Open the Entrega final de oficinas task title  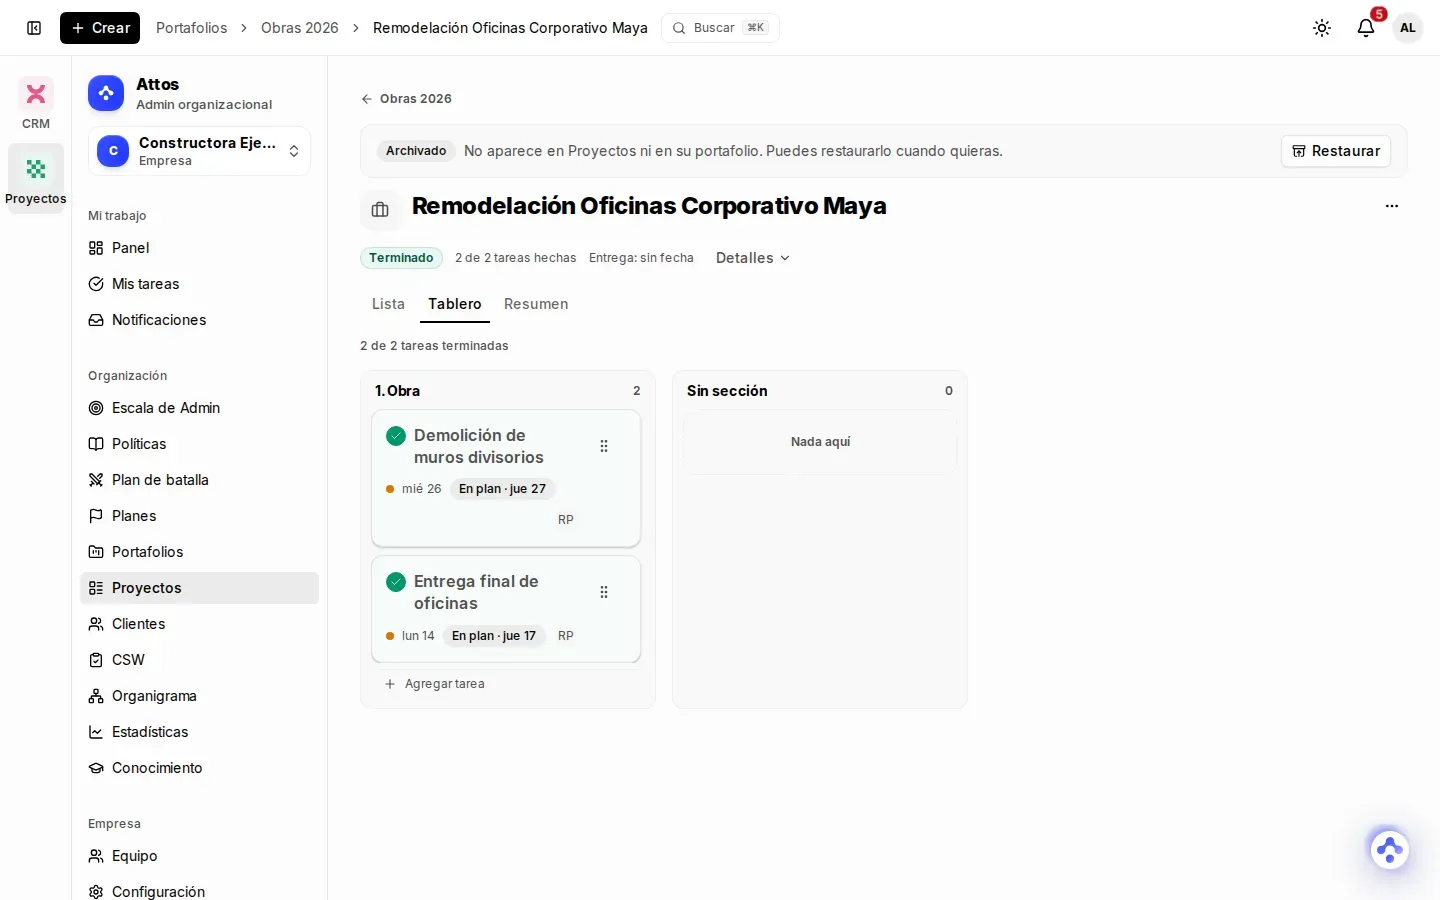click(x=476, y=592)
